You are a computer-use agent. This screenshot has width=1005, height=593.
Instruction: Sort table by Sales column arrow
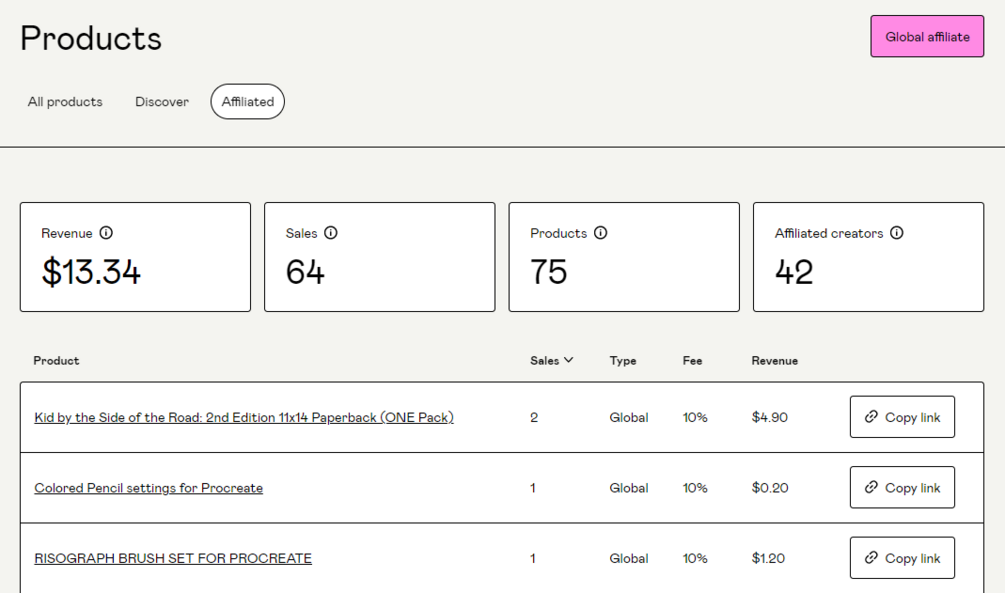569,360
